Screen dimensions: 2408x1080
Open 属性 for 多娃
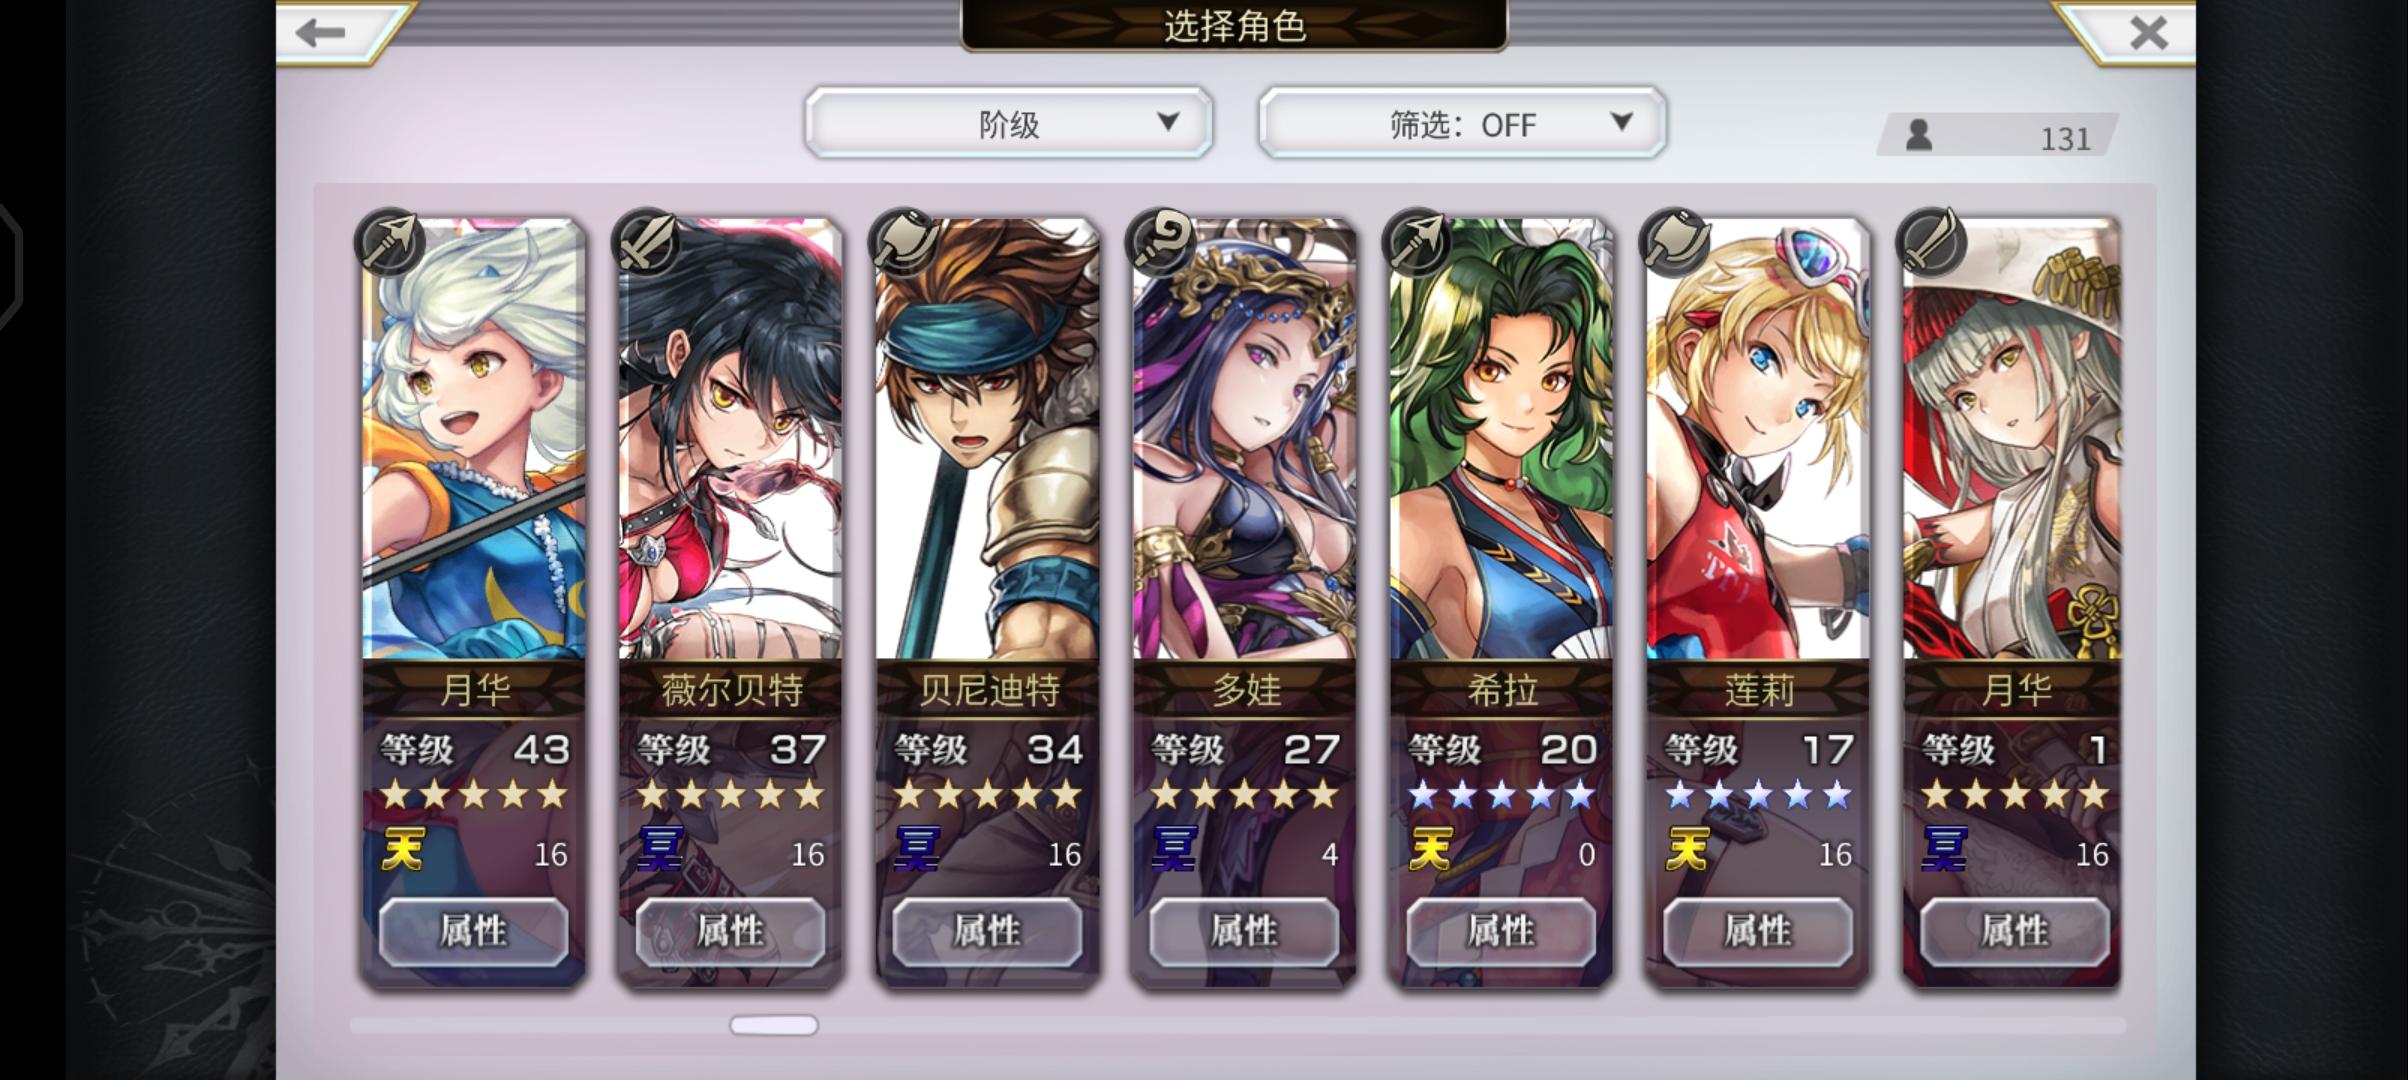pyautogui.click(x=1244, y=931)
